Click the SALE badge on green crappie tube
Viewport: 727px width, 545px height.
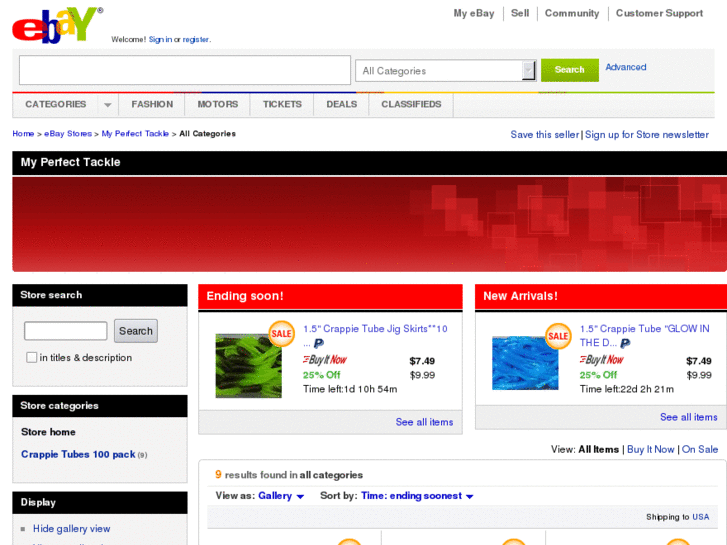pyautogui.click(x=281, y=333)
